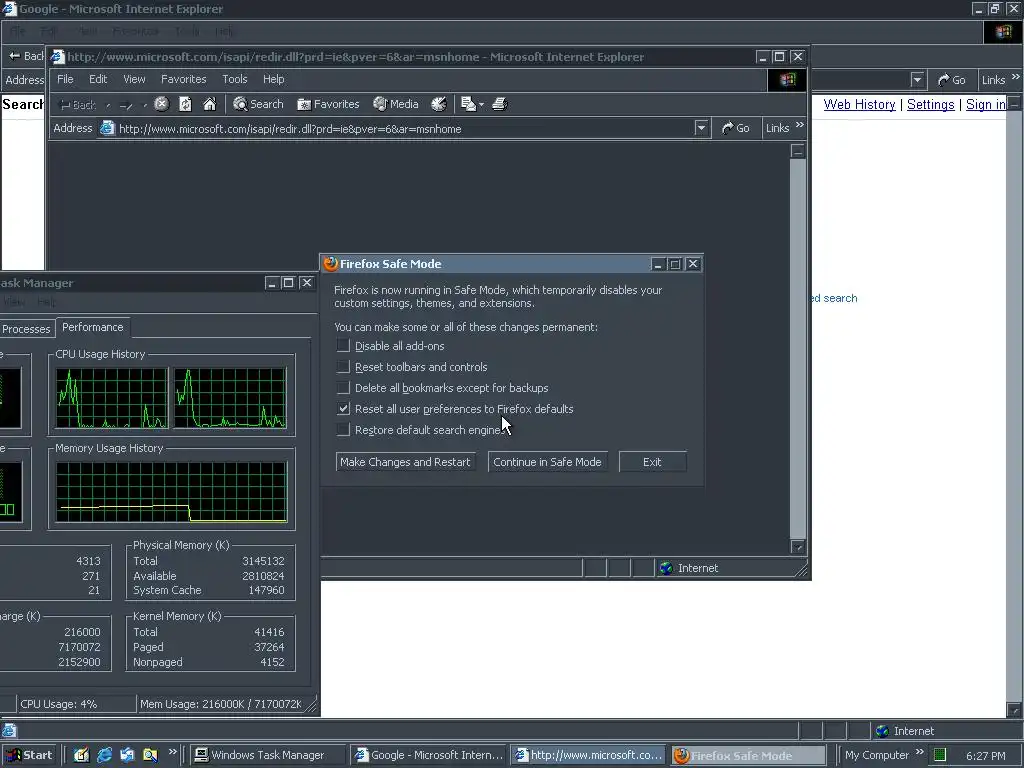1024x768 pixels.
Task: Click Exit in Firefox Safe Mode dialog
Action: (652, 462)
